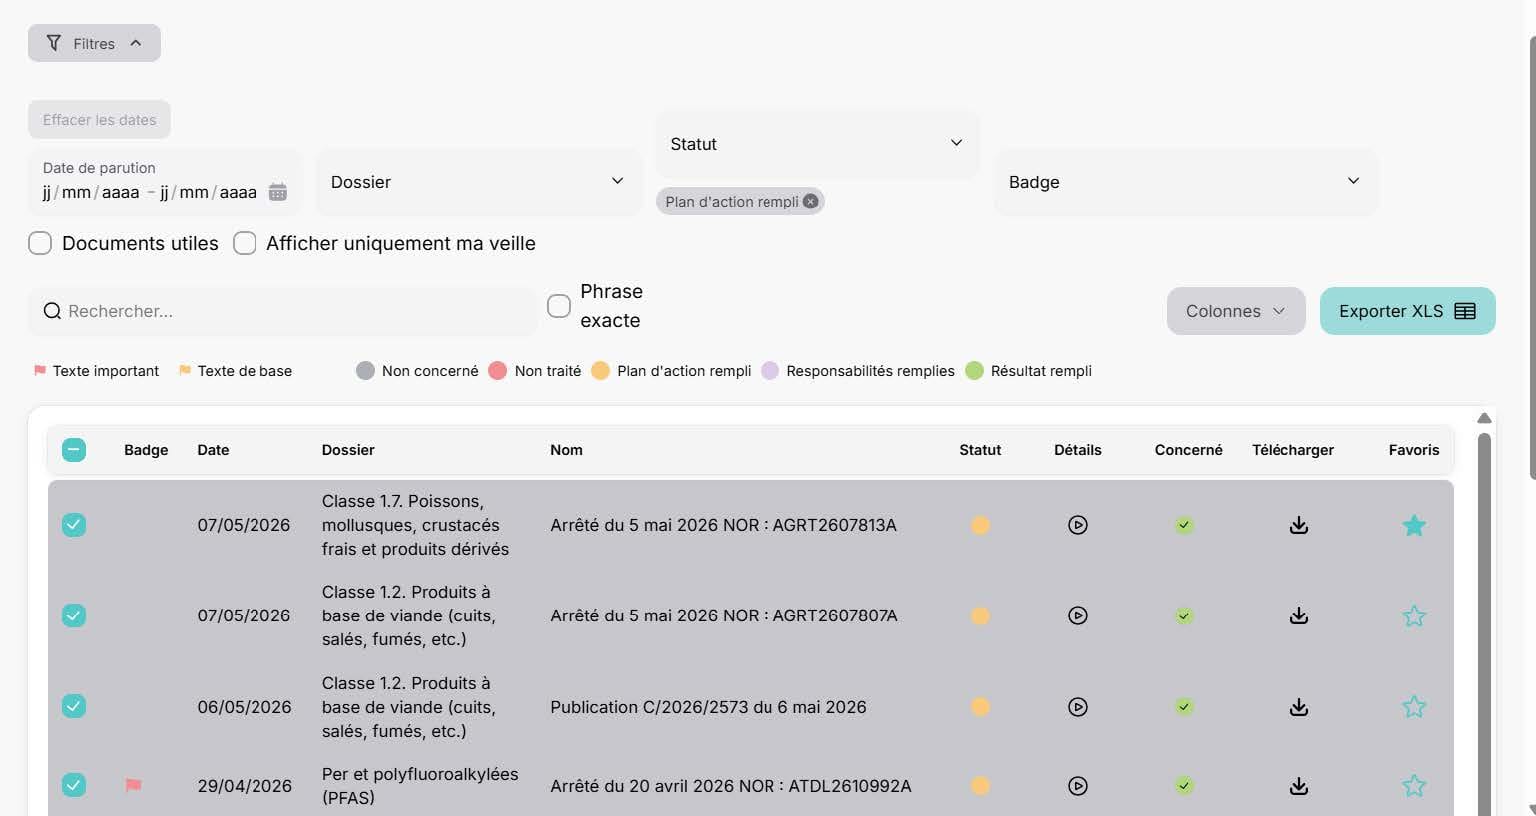The image size is (1536, 816).
Task: Open details for Arrêté ATDL2610992A
Action: tap(1077, 786)
